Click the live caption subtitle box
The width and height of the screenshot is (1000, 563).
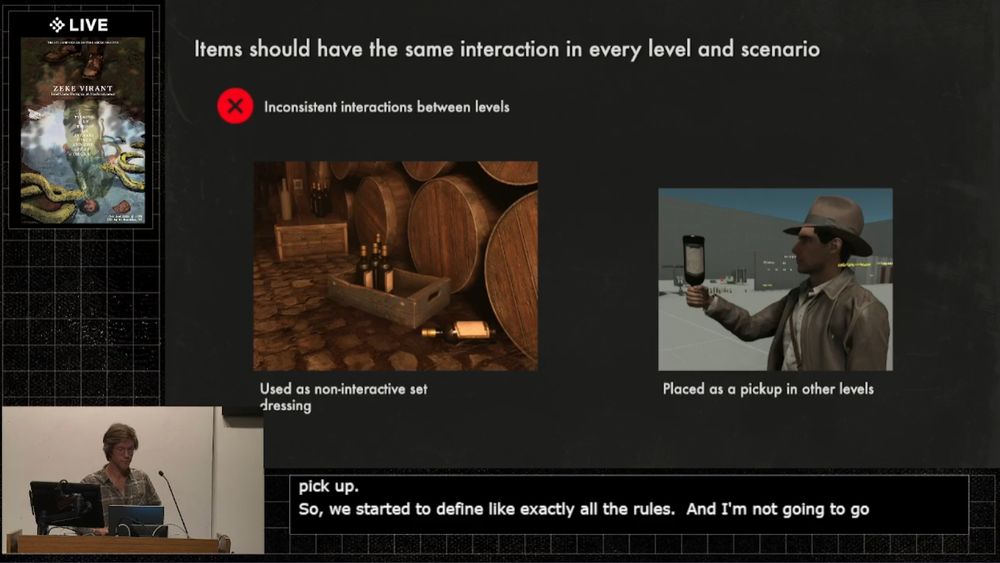coord(629,504)
